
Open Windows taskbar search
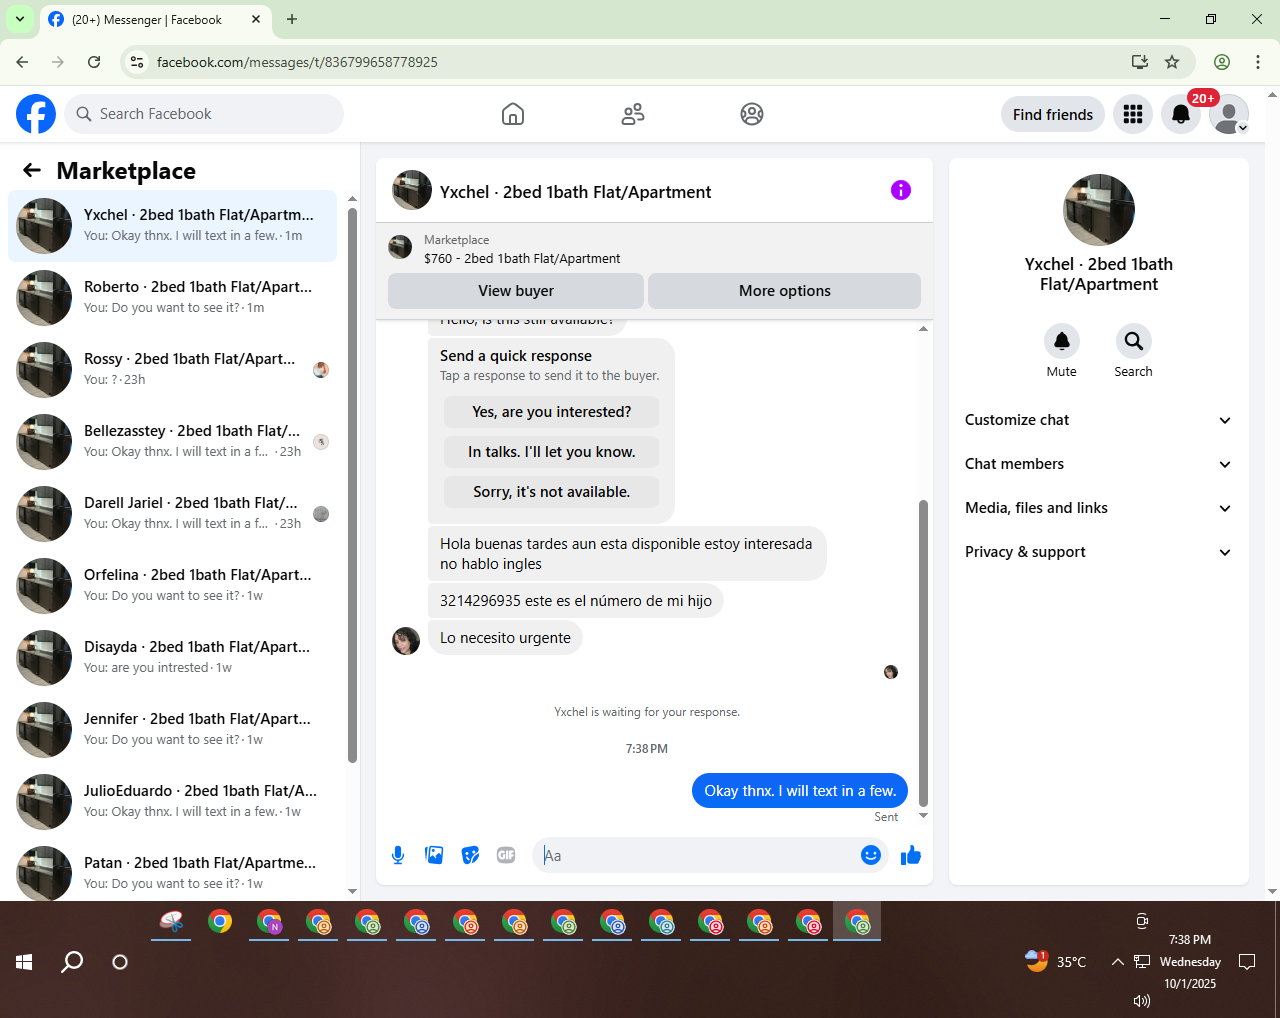point(72,962)
